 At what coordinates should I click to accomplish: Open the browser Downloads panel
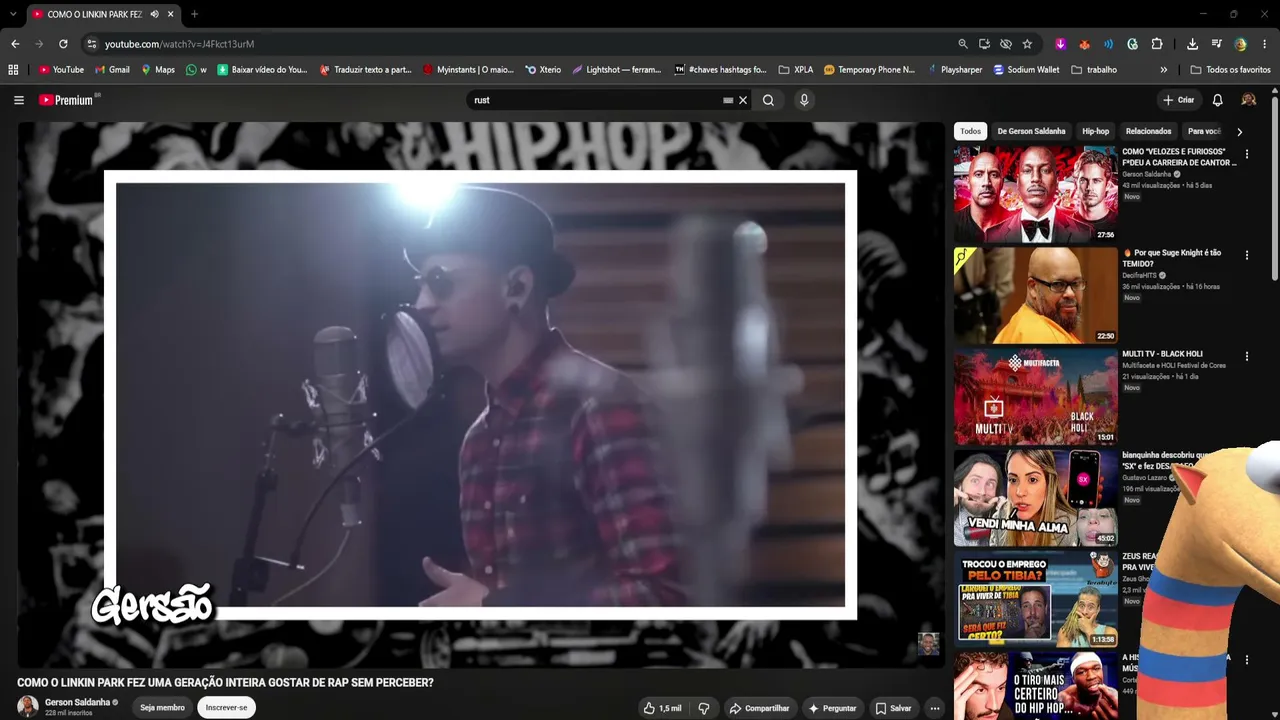[1192, 44]
